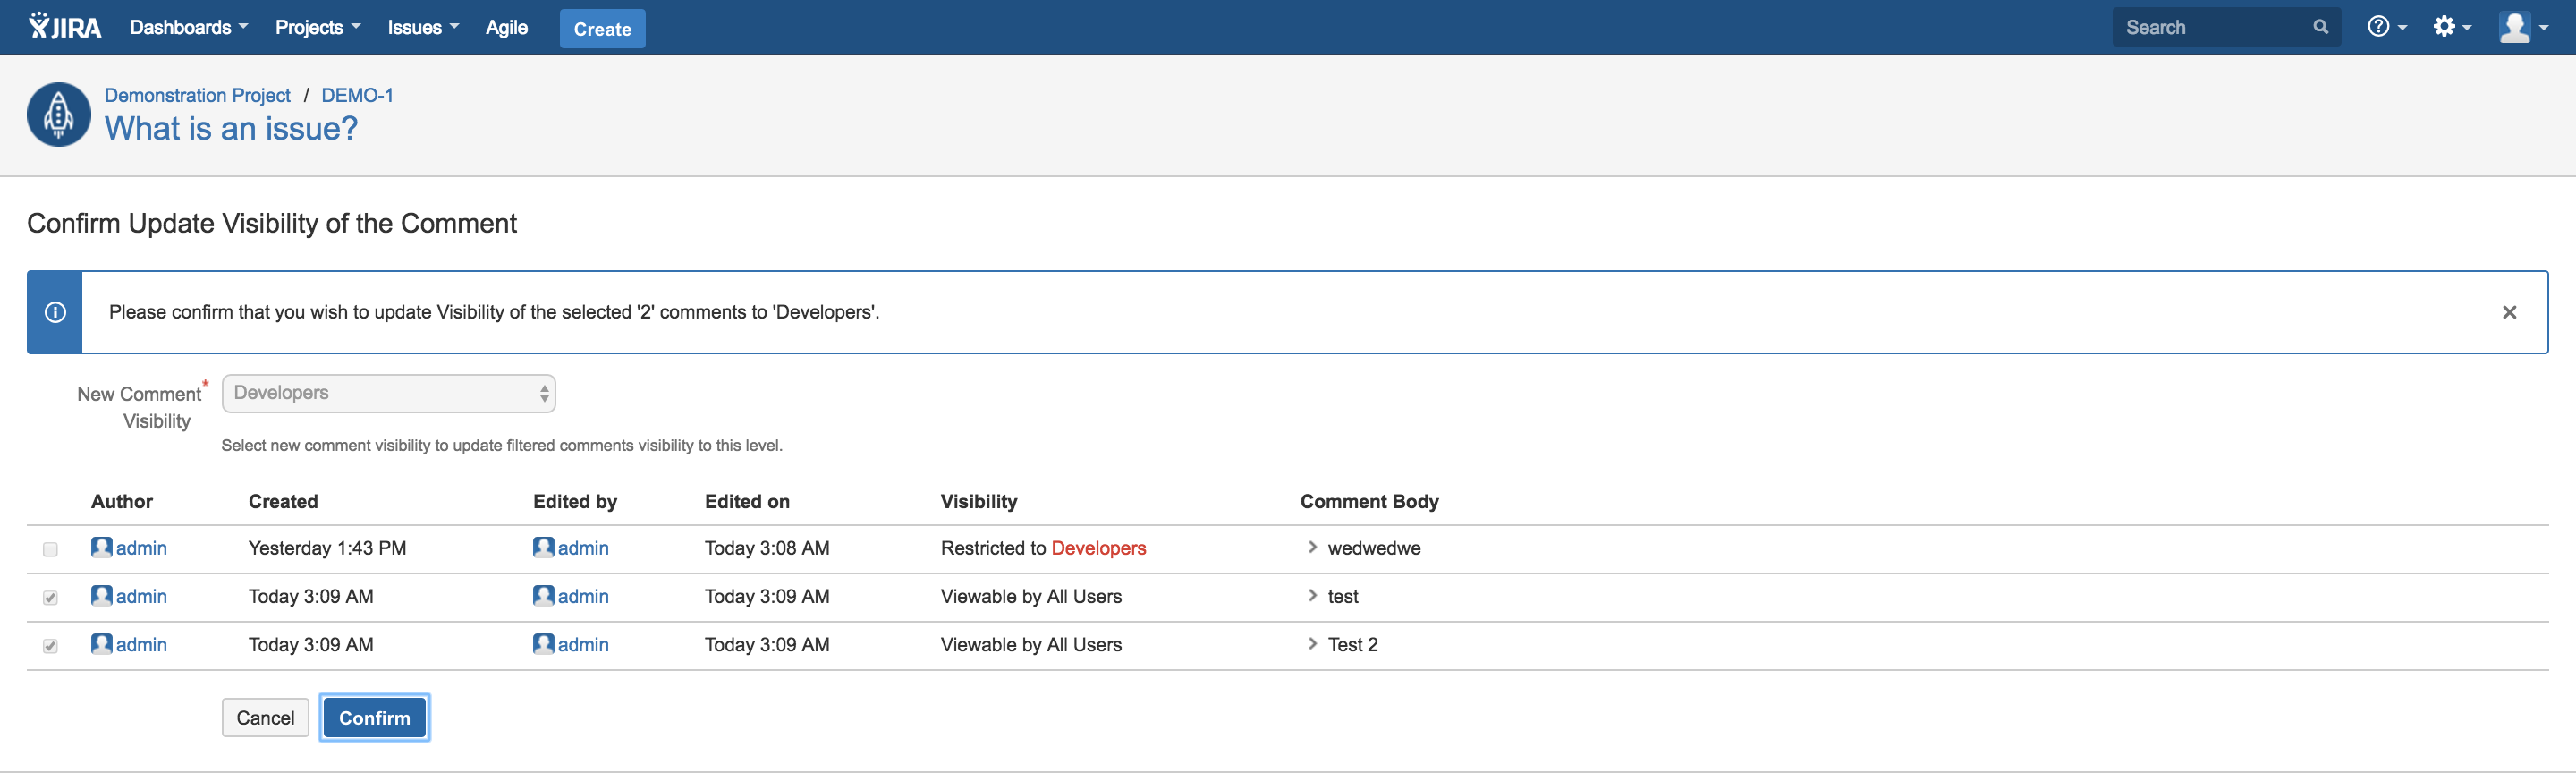Open the Issues menu
This screenshot has width=2576, height=773.
pos(423,27)
